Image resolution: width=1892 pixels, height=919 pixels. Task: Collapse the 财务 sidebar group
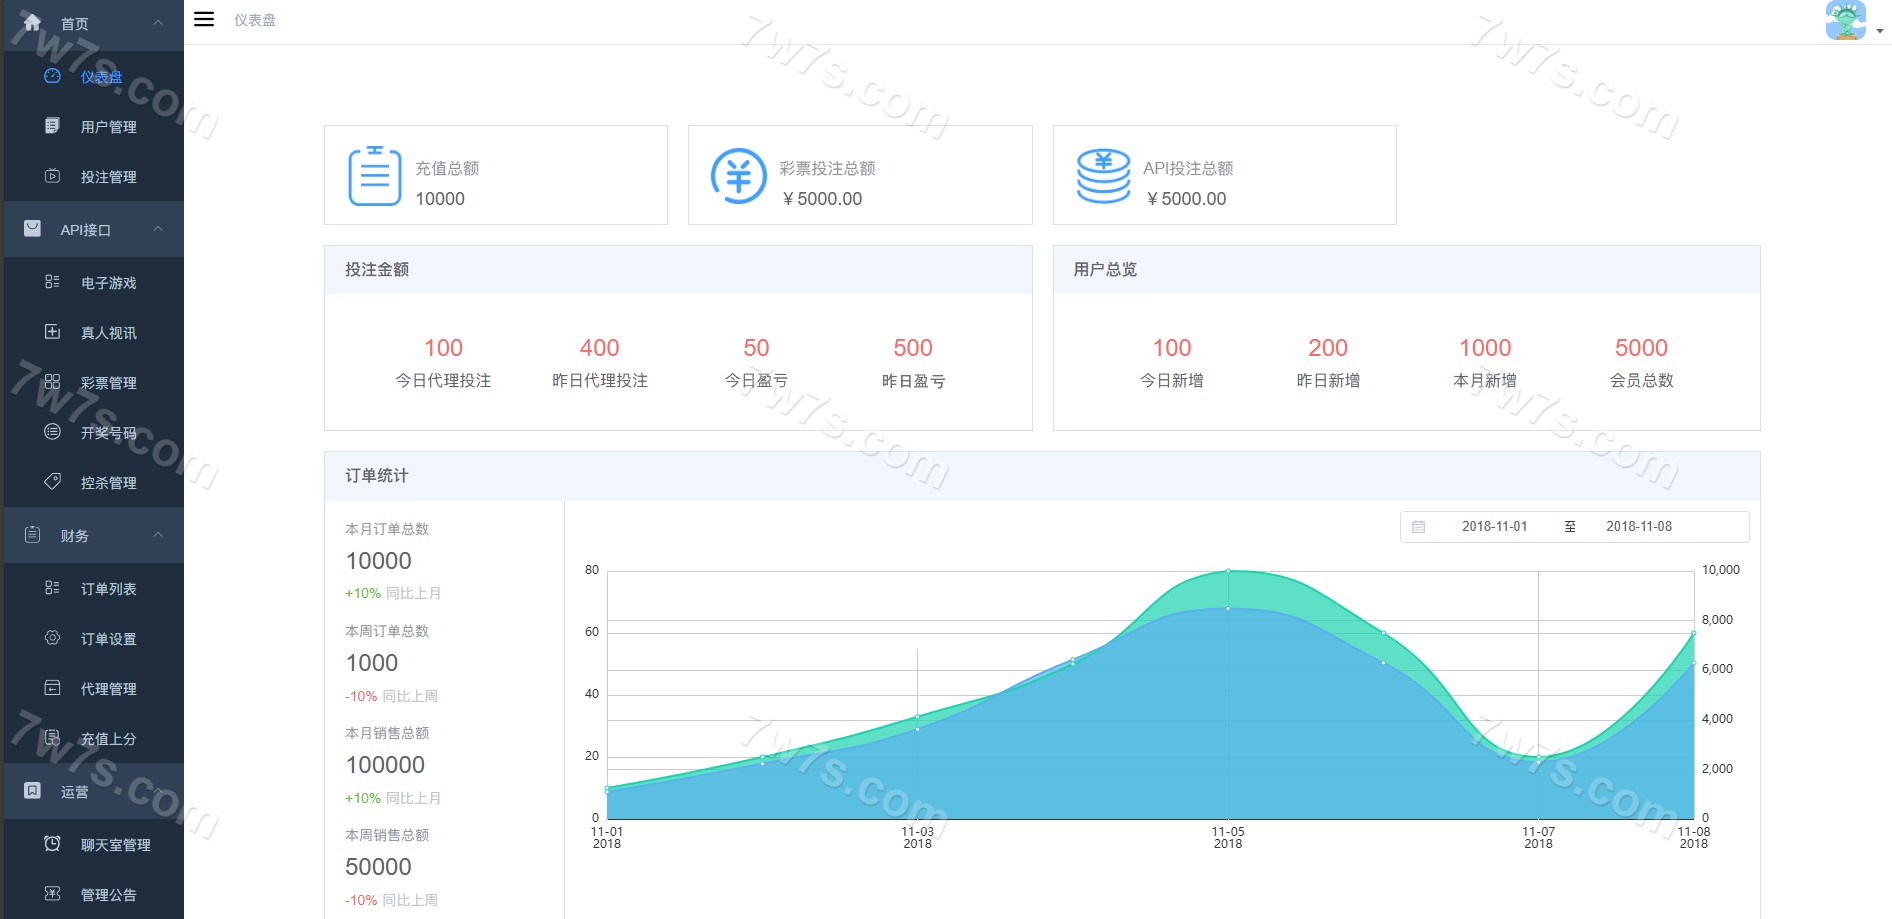click(158, 535)
